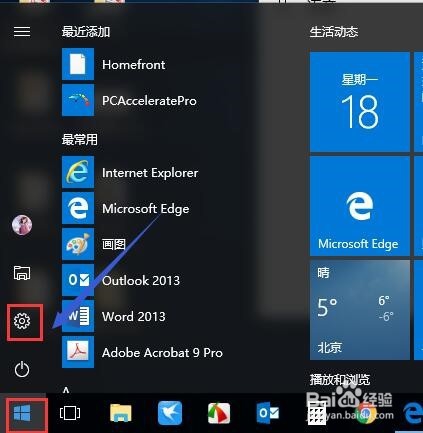Click Microsoft Edge icon in app list

click(x=78, y=208)
